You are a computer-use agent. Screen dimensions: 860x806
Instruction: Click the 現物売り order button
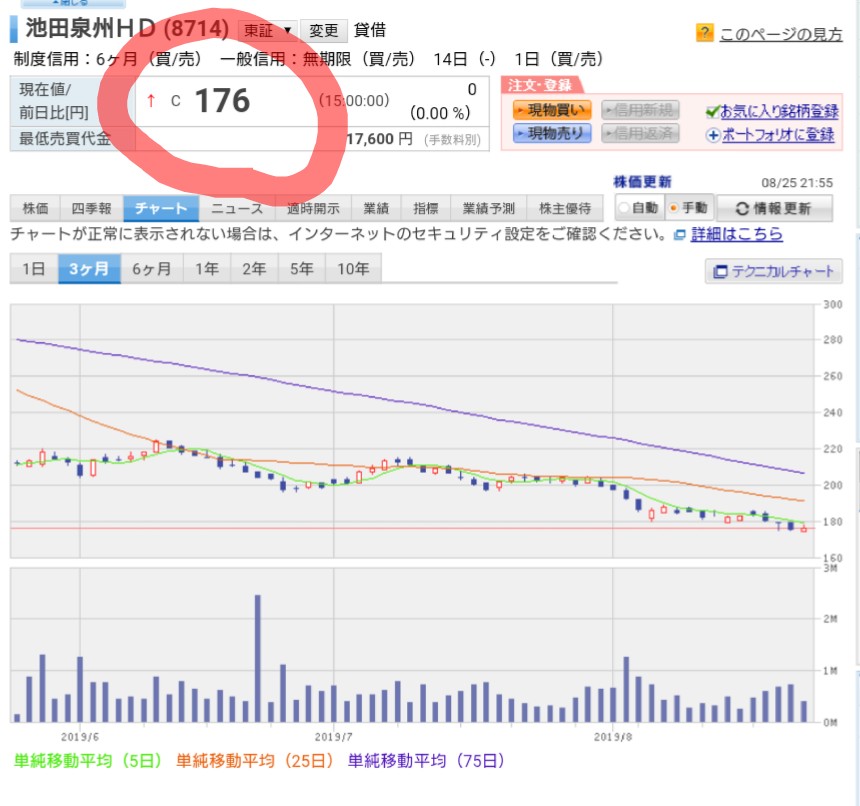pos(552,133)
